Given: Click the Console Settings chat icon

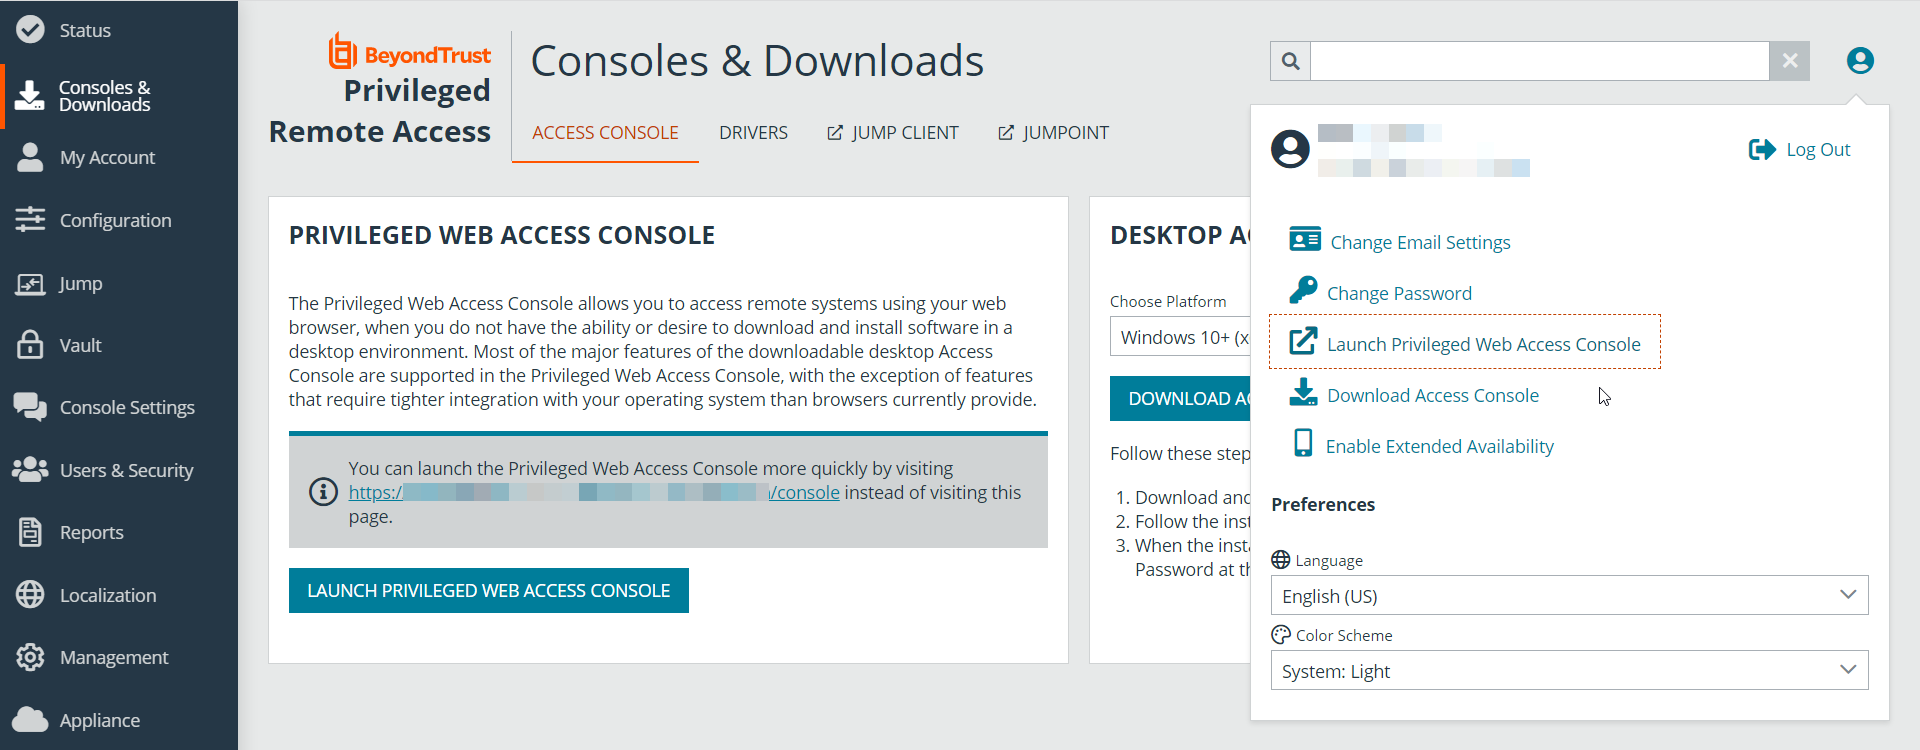Looking at the screenshot, I should 30,407.
